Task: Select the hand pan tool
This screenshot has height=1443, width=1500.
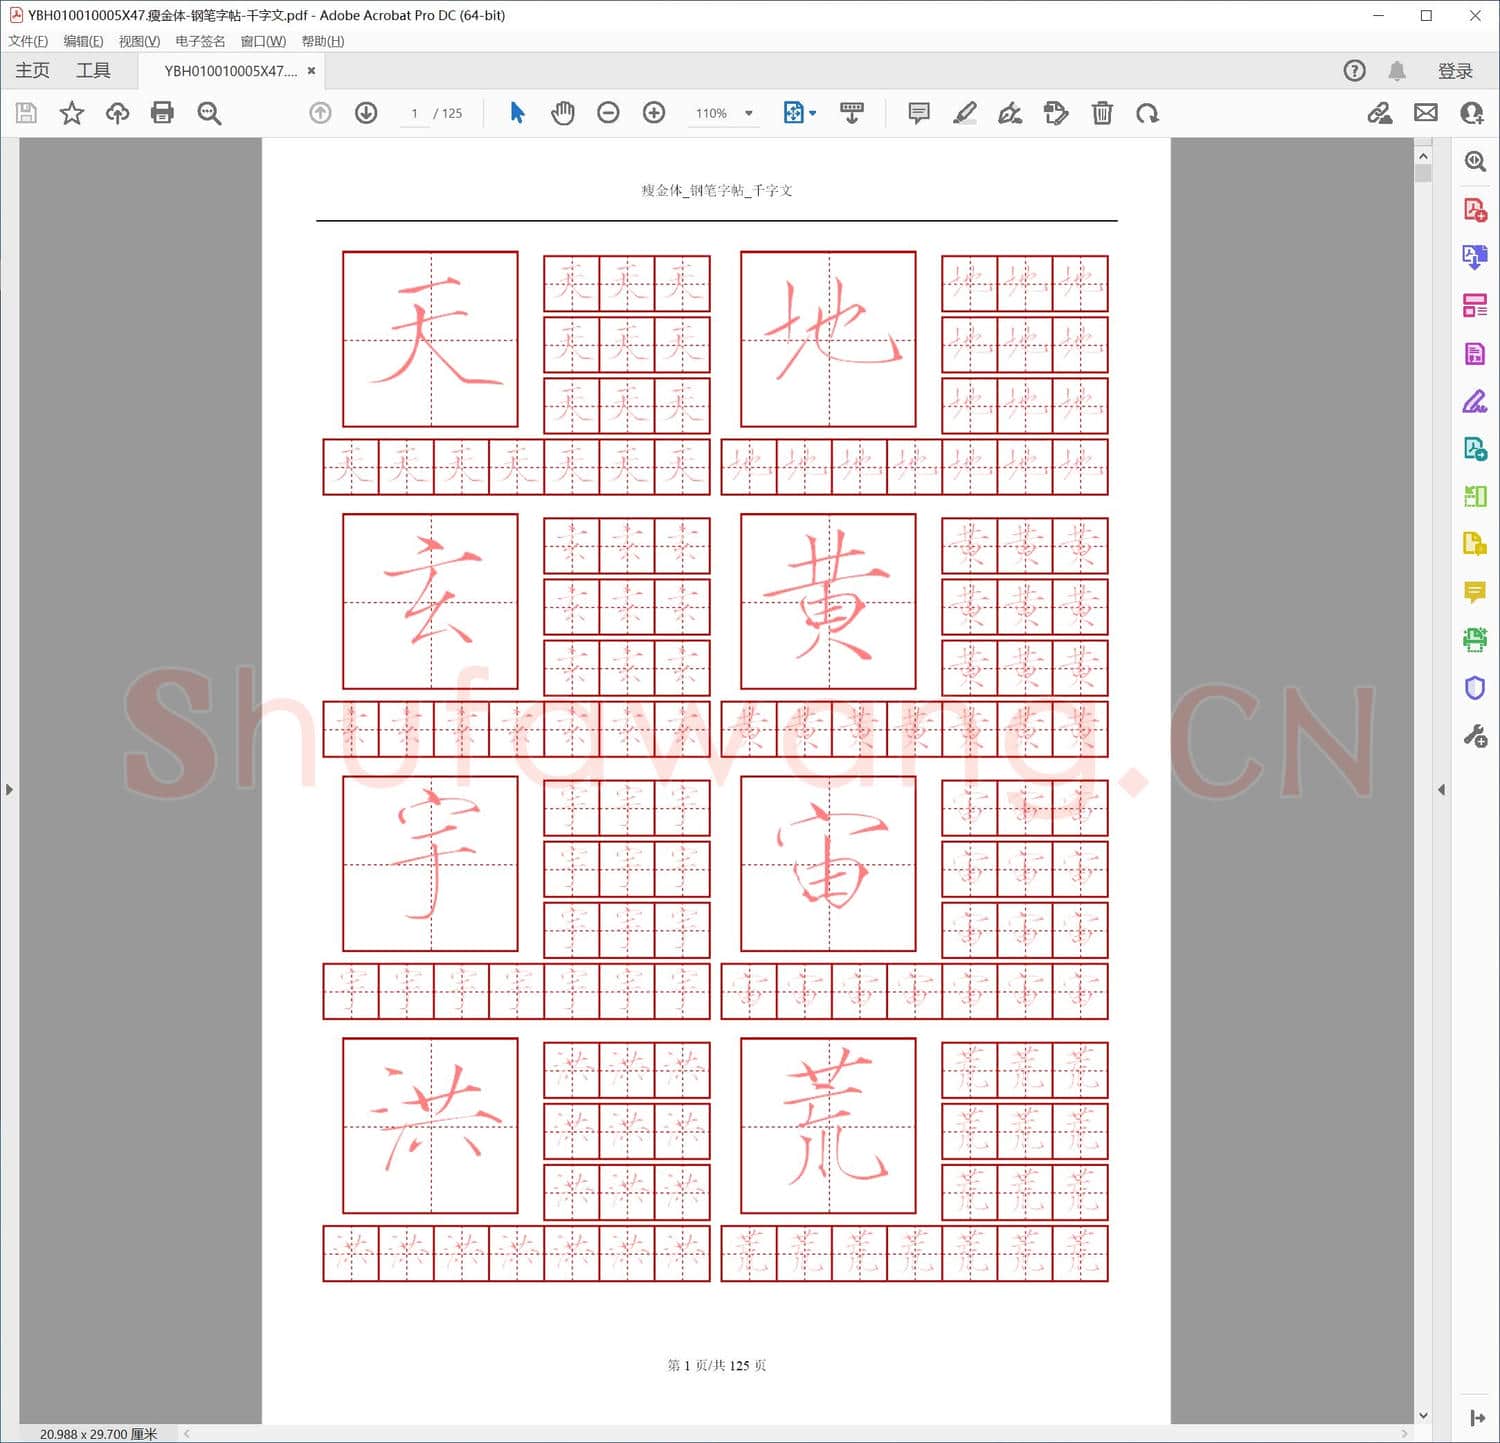Action: coord(563,113)
